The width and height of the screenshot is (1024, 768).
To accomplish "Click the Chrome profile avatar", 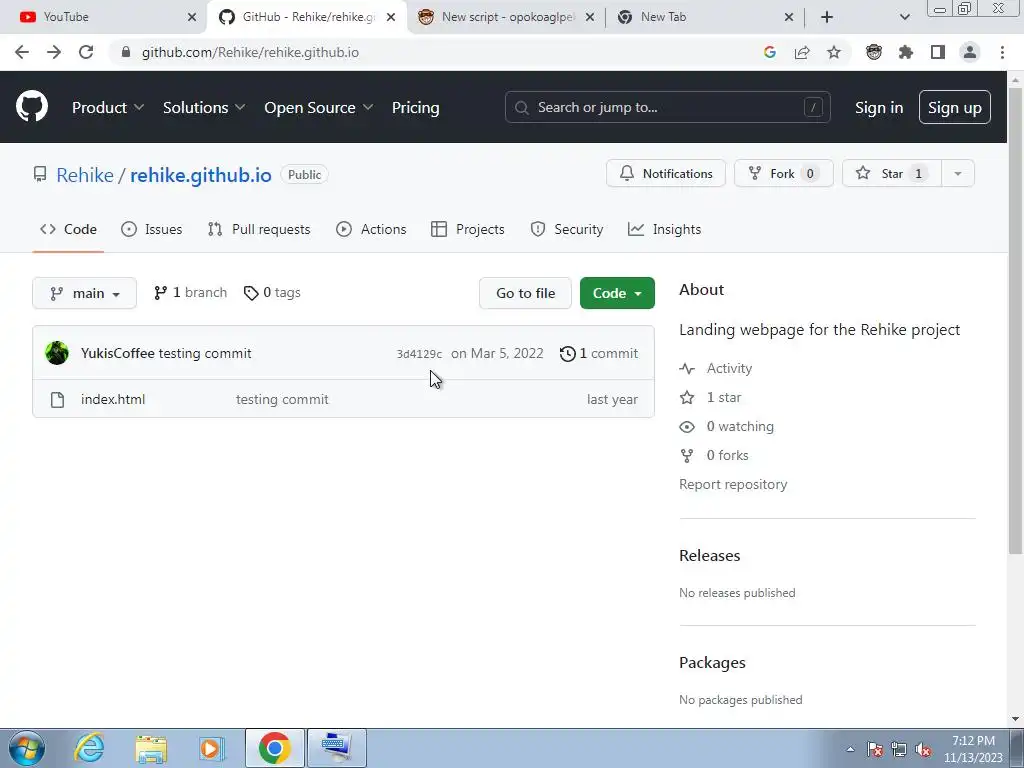I will tap(970, 52).
